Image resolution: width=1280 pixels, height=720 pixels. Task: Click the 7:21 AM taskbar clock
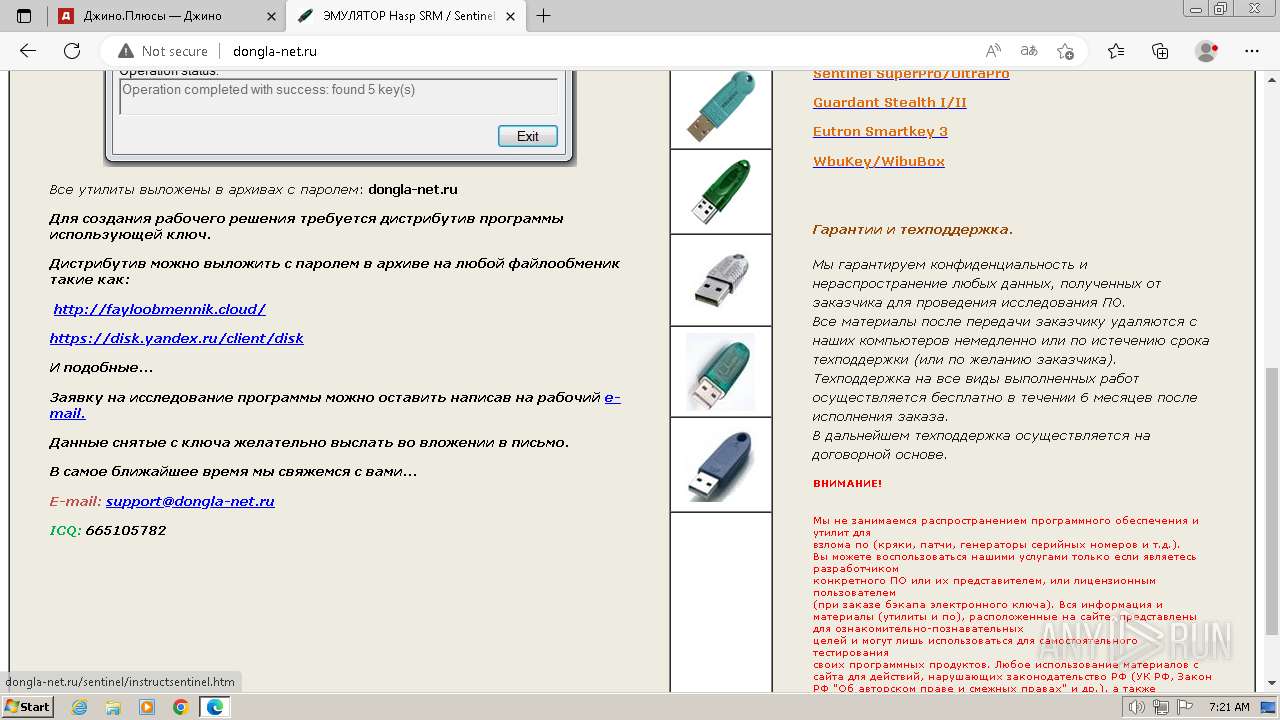1229,707
